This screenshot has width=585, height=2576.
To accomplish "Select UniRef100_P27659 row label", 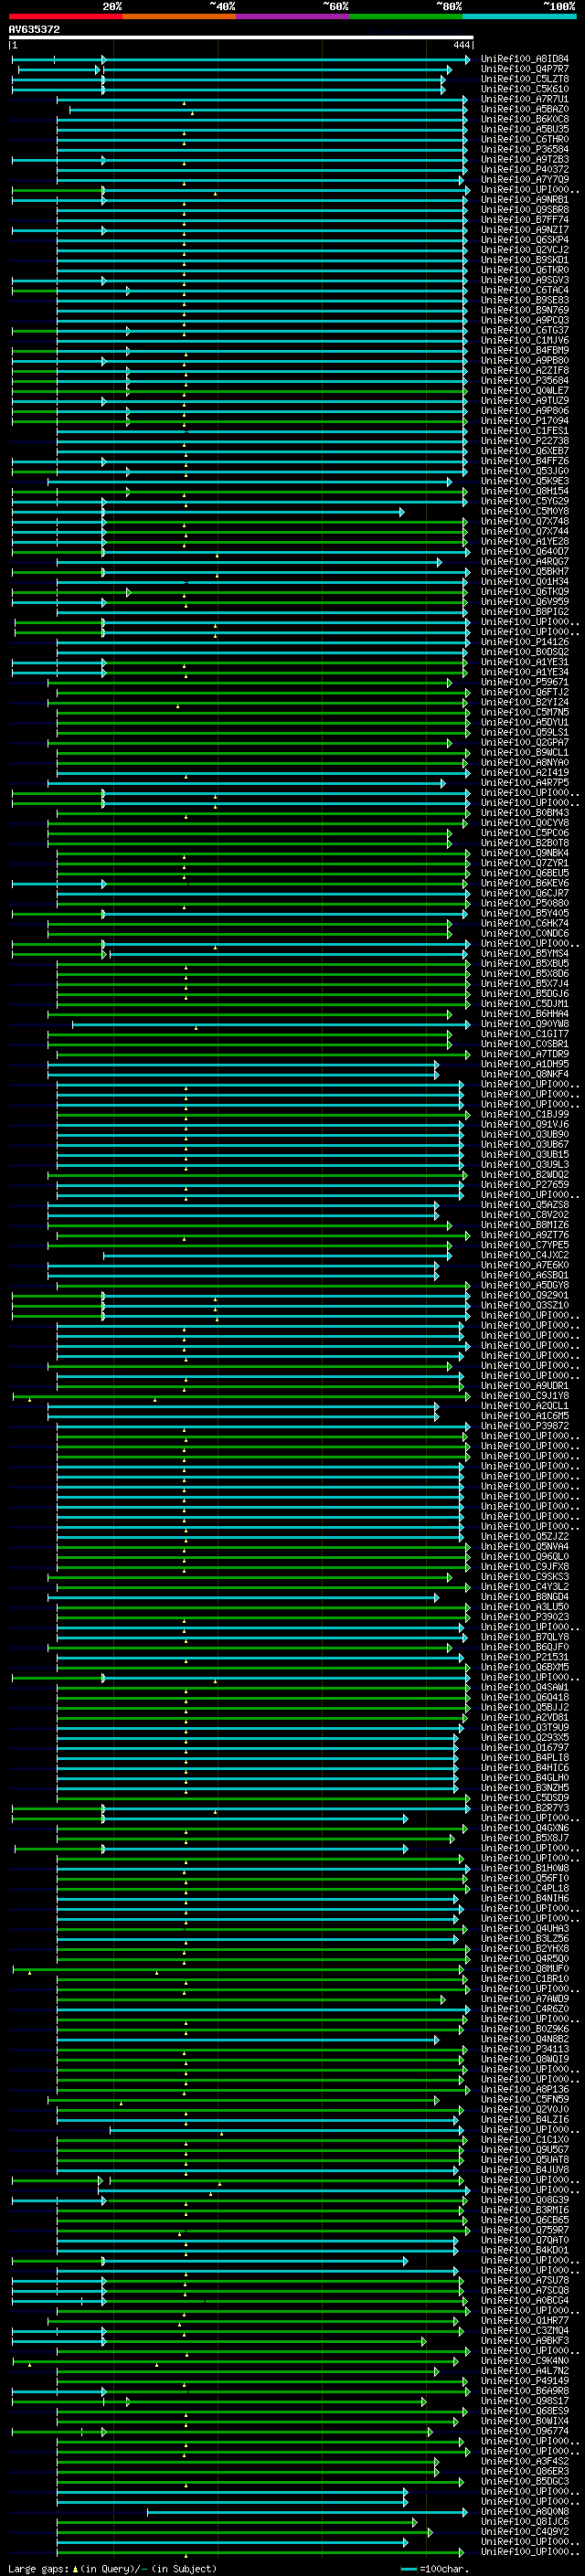I will (524, 1186).
